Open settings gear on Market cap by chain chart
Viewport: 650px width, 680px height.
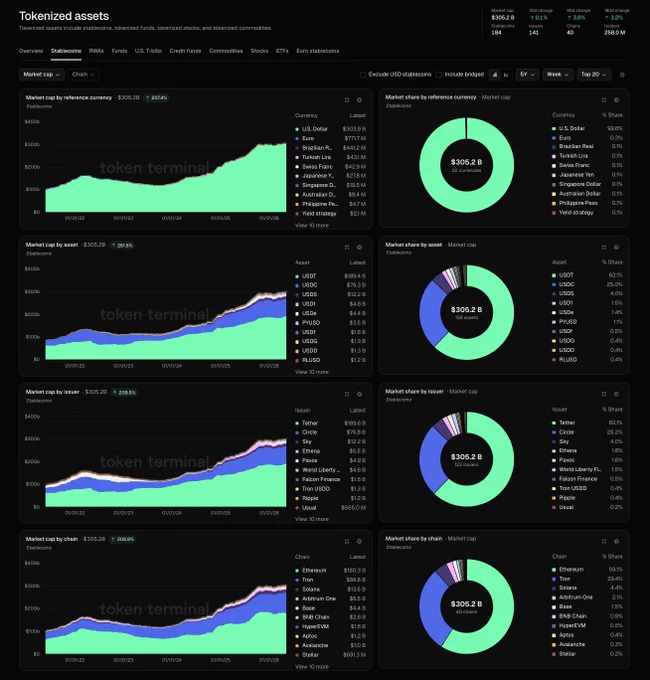[x=359, y=541]
